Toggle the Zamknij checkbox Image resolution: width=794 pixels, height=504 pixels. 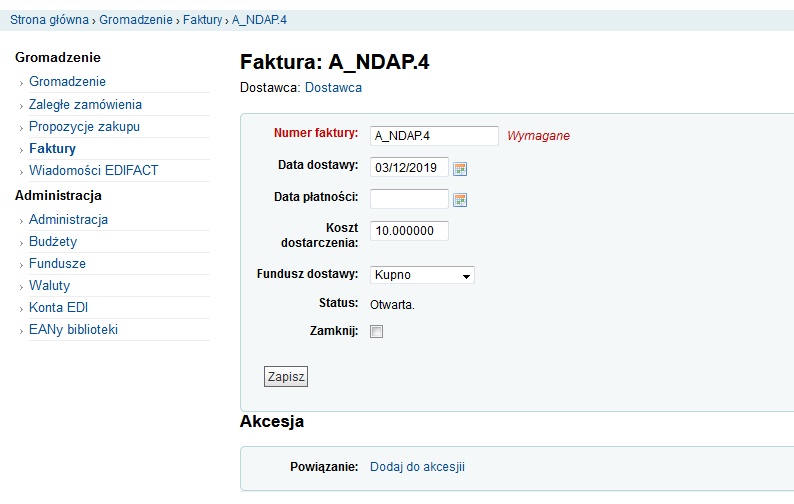click(377, 332)
